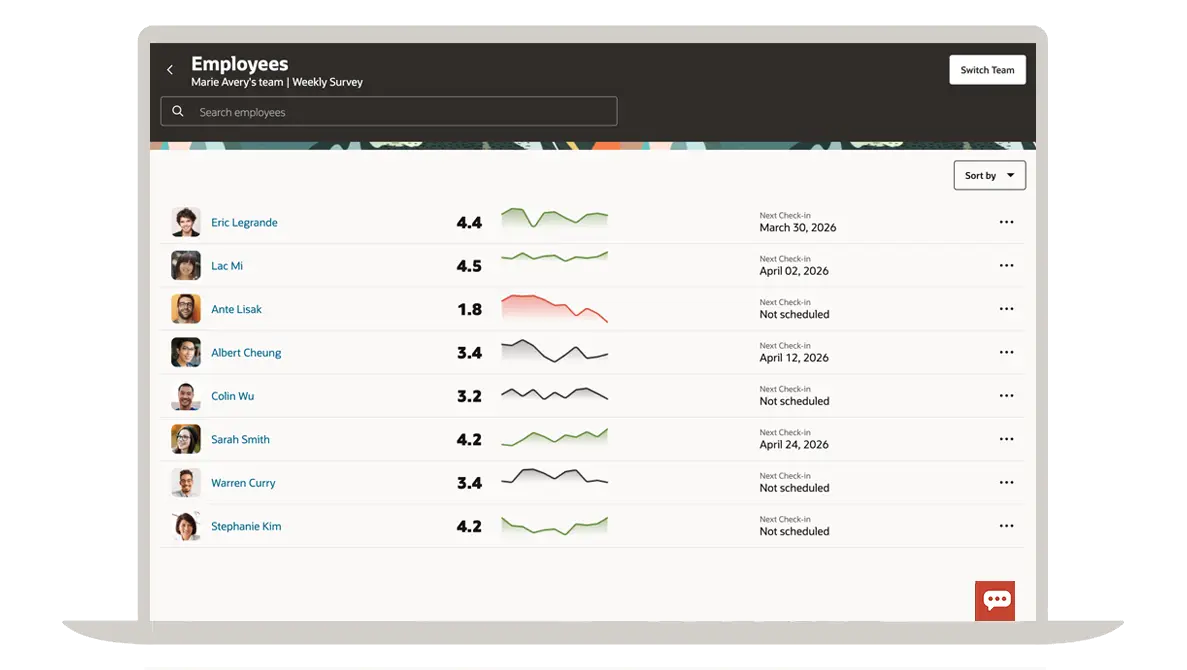The image size is (1187, 670).
Task: Open the three-dot menu for Colin Wu
Action: point(1006,396)
